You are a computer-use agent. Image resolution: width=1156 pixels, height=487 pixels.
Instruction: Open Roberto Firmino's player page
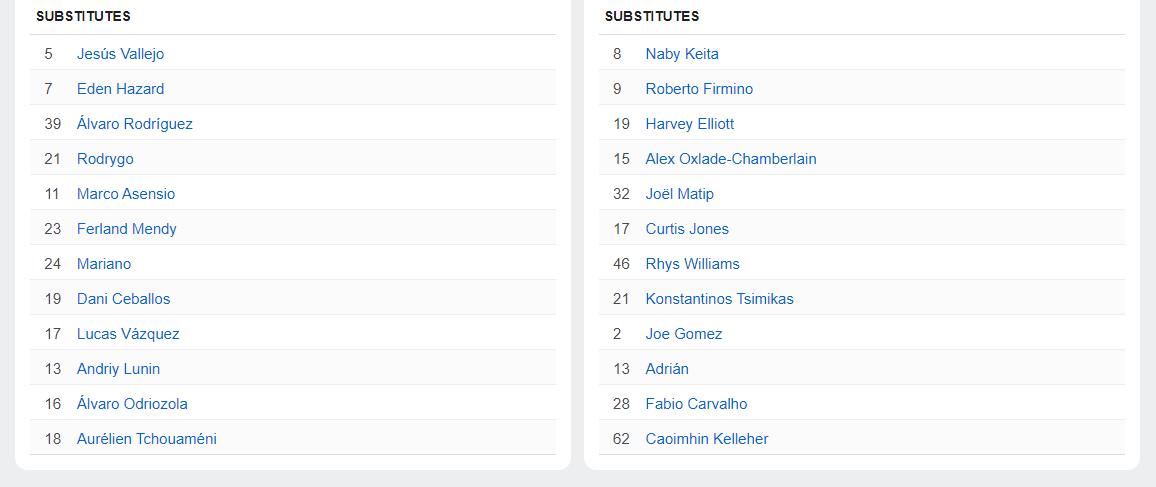click(x=699, y=89)
